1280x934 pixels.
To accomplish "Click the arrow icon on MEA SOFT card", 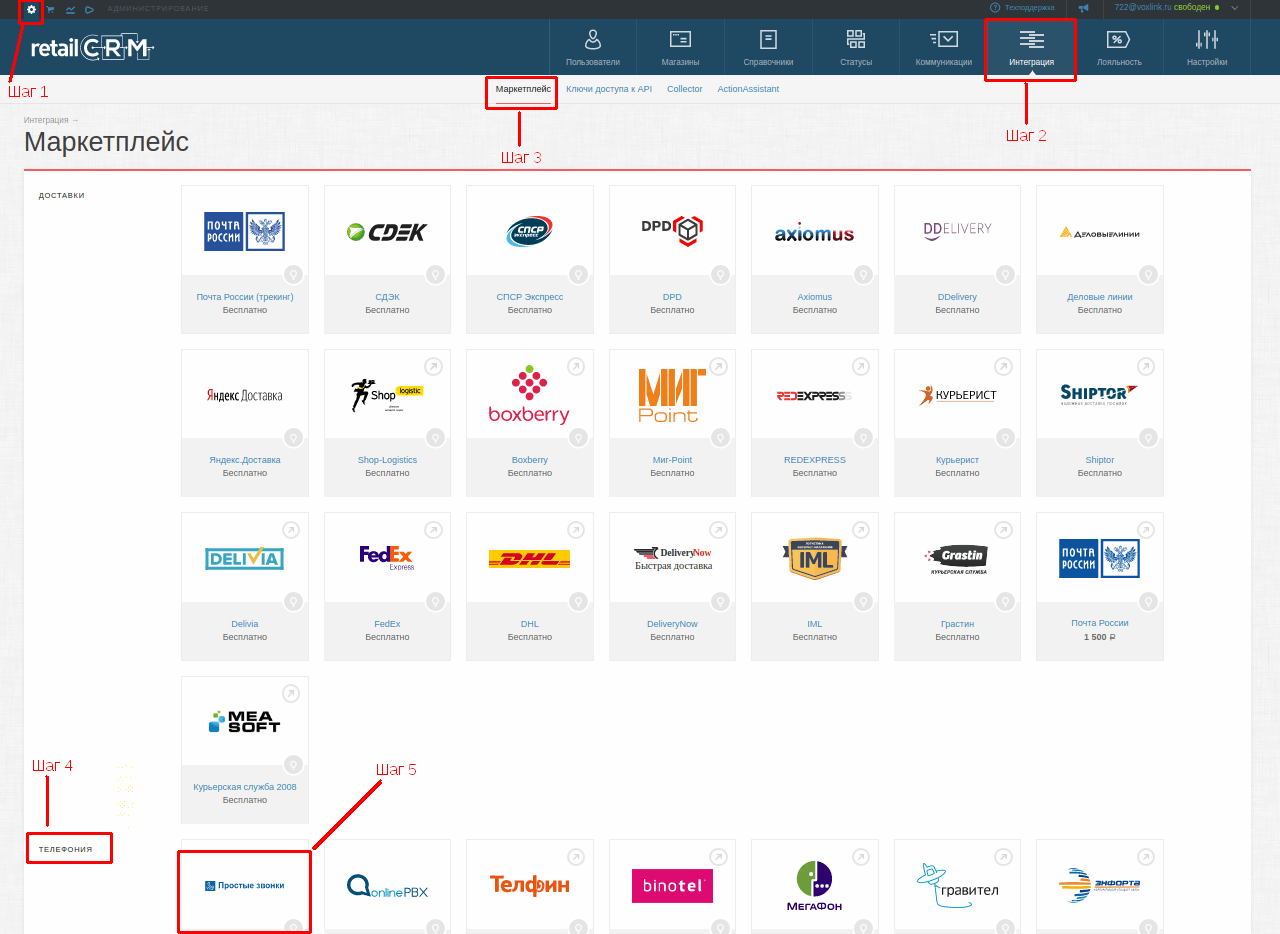I will point(291,693).
